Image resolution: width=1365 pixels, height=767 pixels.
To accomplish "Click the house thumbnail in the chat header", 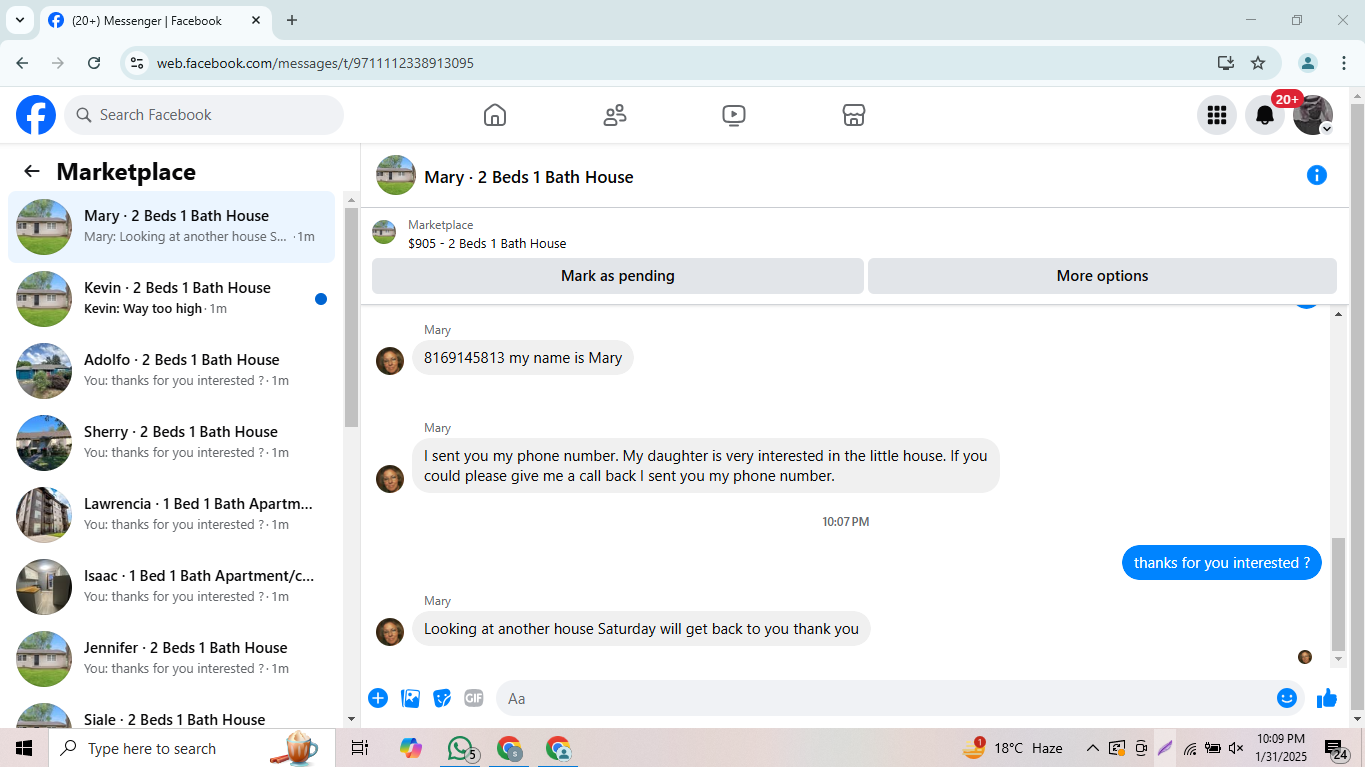I will (396, 175).
